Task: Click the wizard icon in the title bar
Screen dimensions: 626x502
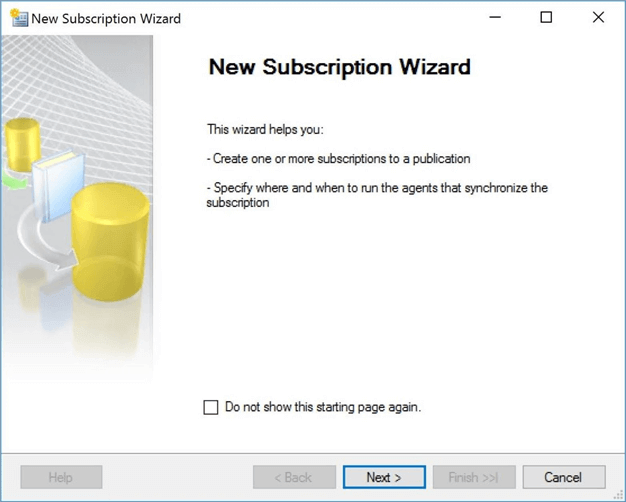Action: [19, 18]
